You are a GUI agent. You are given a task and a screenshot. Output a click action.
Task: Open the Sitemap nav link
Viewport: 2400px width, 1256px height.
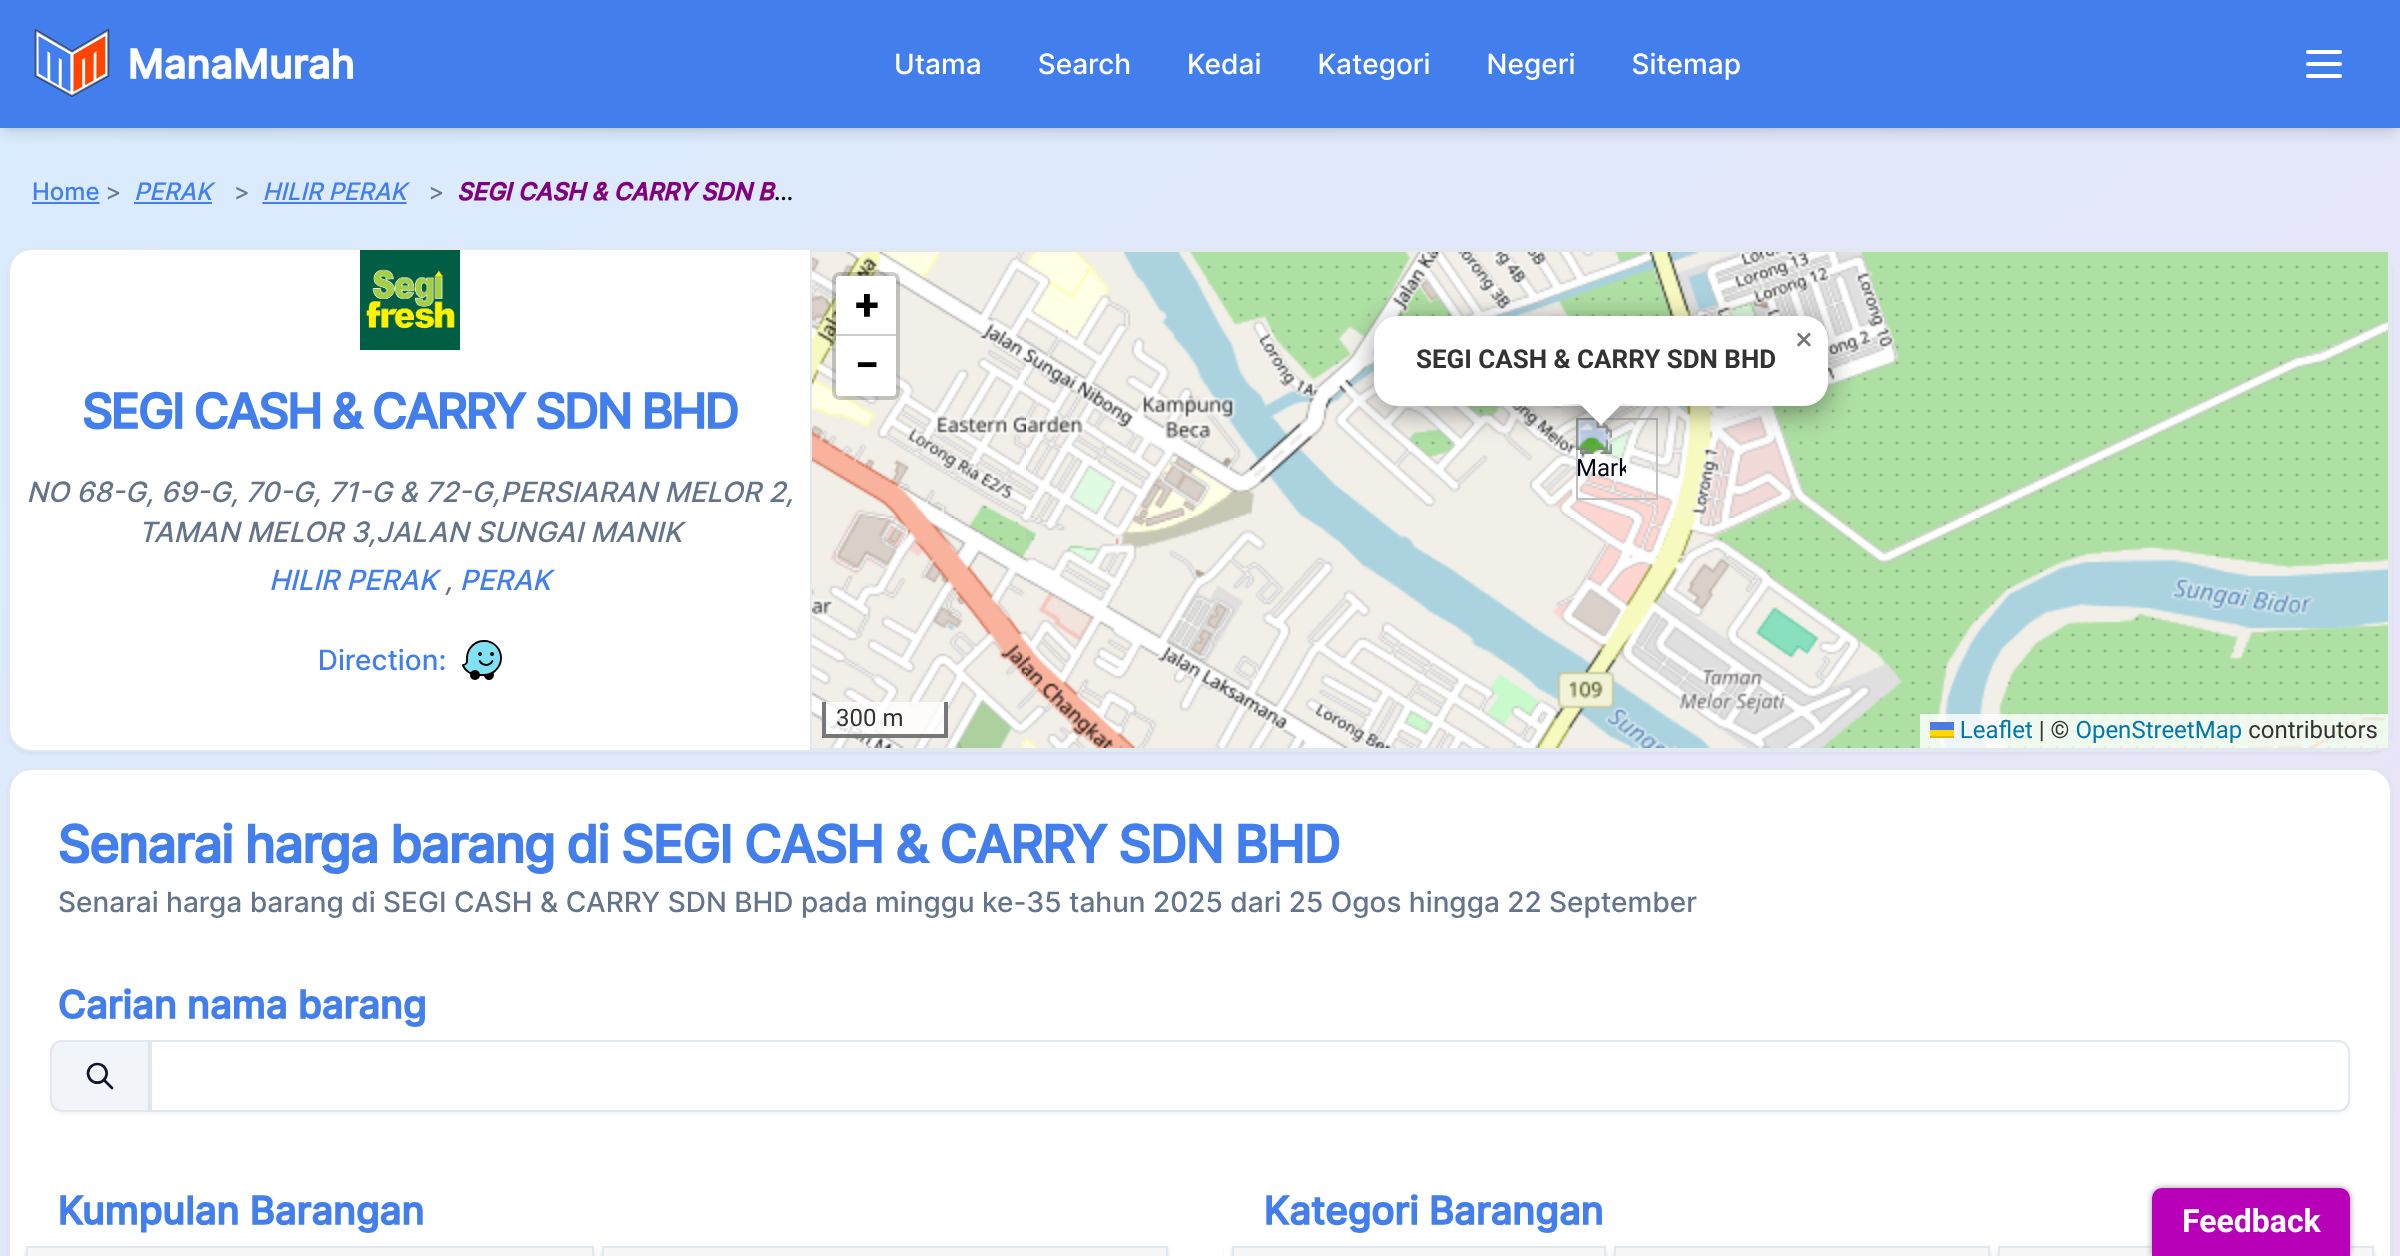(x=1685, y=64)
